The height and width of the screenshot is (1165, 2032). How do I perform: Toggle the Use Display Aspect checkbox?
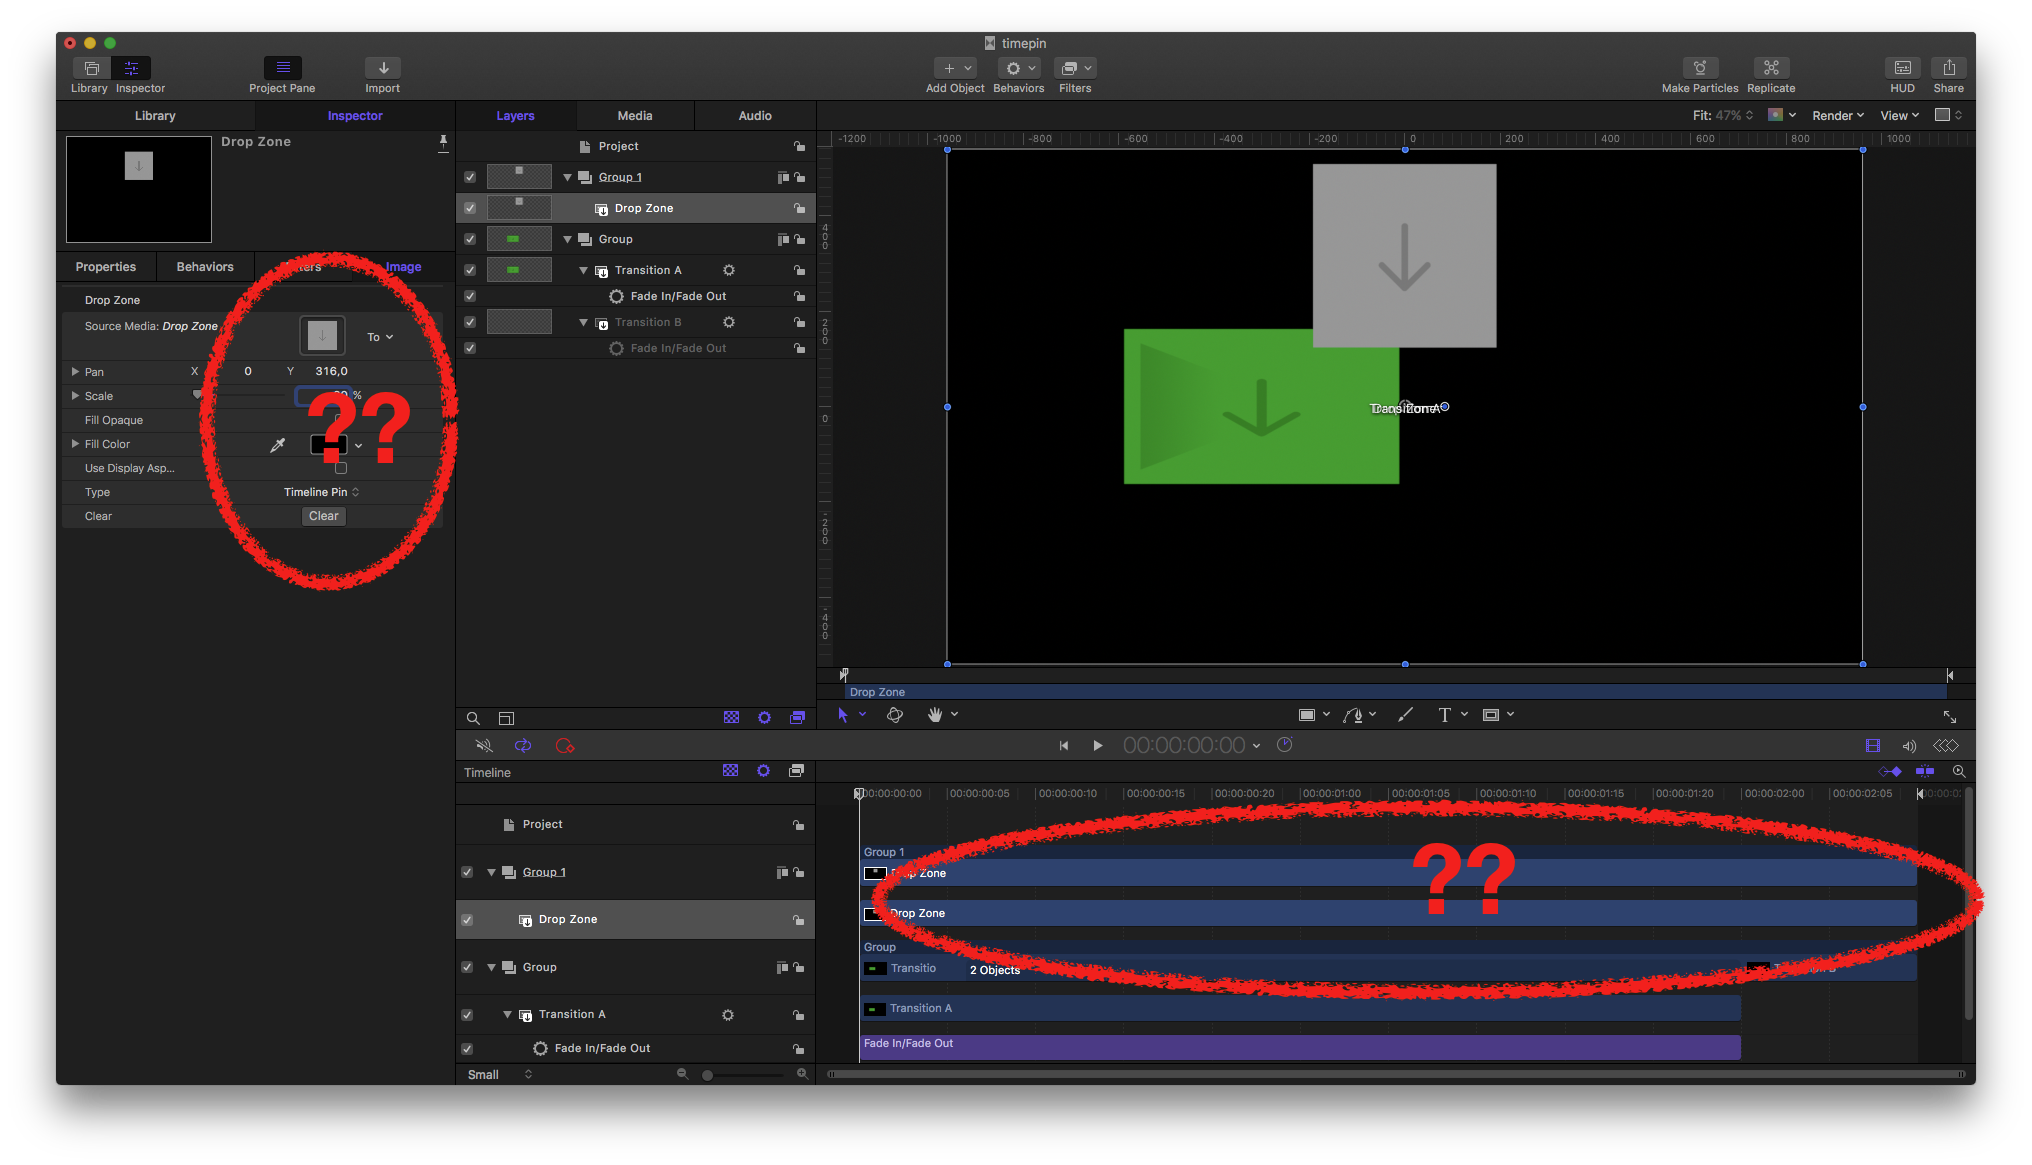coord(341,468)
